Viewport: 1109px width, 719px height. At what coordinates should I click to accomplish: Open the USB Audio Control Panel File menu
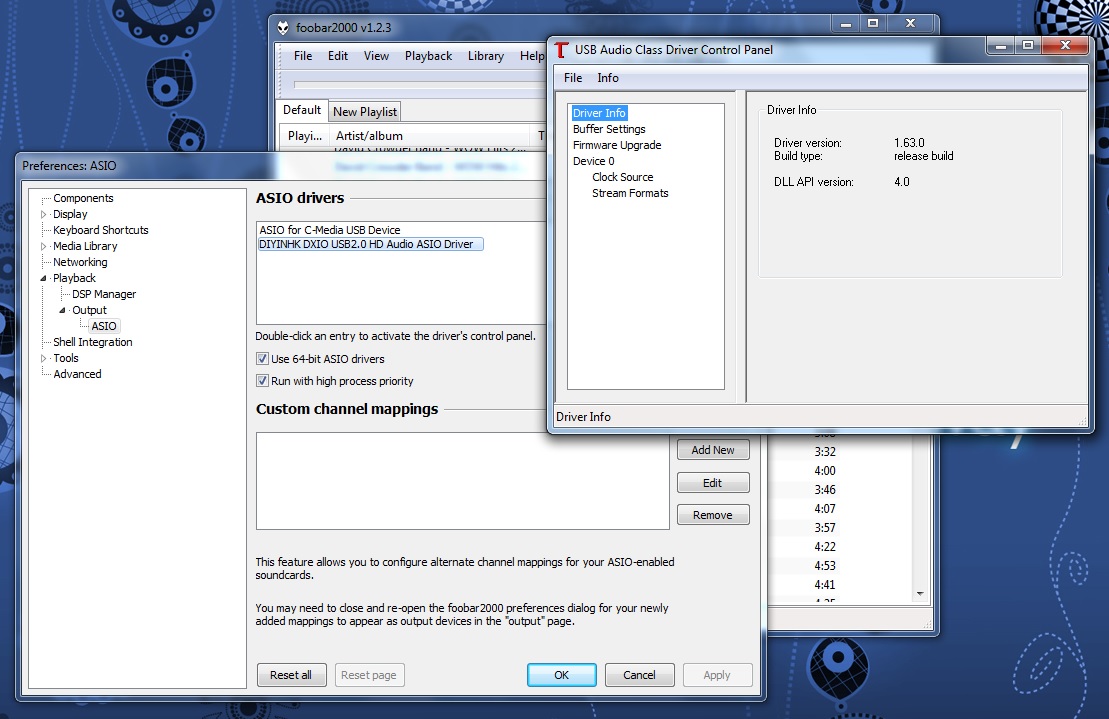click(x=573, y=78)
